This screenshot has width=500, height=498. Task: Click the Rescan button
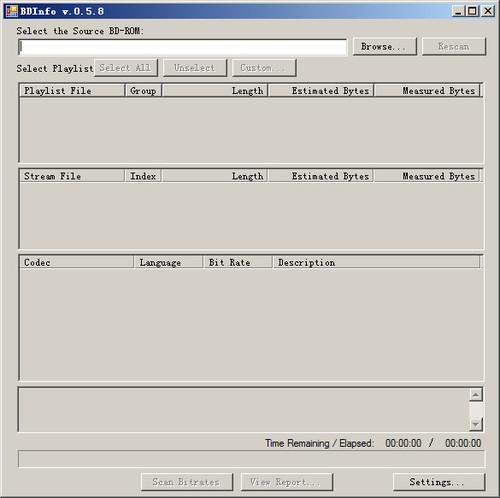(x=454, y=46)
